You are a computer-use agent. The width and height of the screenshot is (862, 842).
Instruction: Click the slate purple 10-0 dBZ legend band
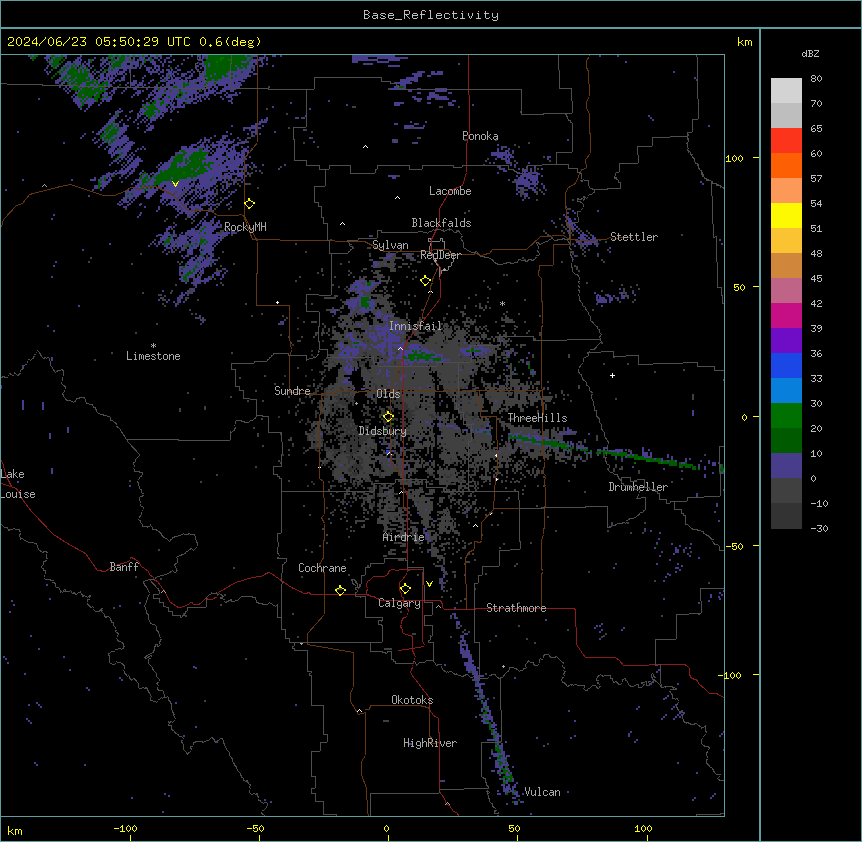click(x=786, y=466)
